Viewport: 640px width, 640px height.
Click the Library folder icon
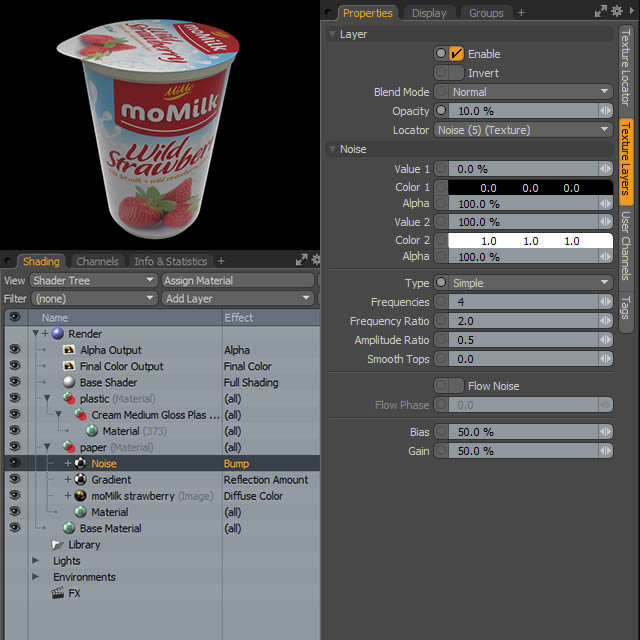coord(58,544)
